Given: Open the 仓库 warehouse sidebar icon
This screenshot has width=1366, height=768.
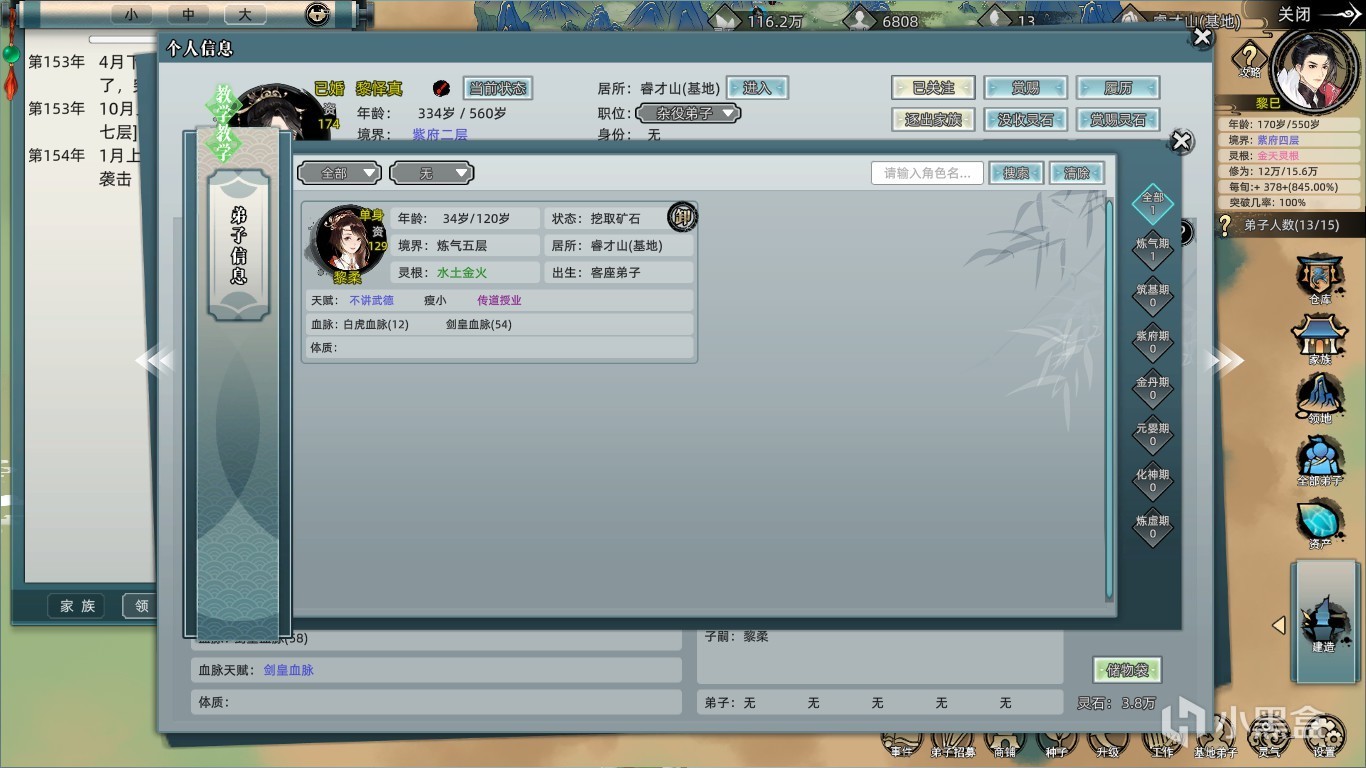Looking at the screenshot, I should [1320, 280].
